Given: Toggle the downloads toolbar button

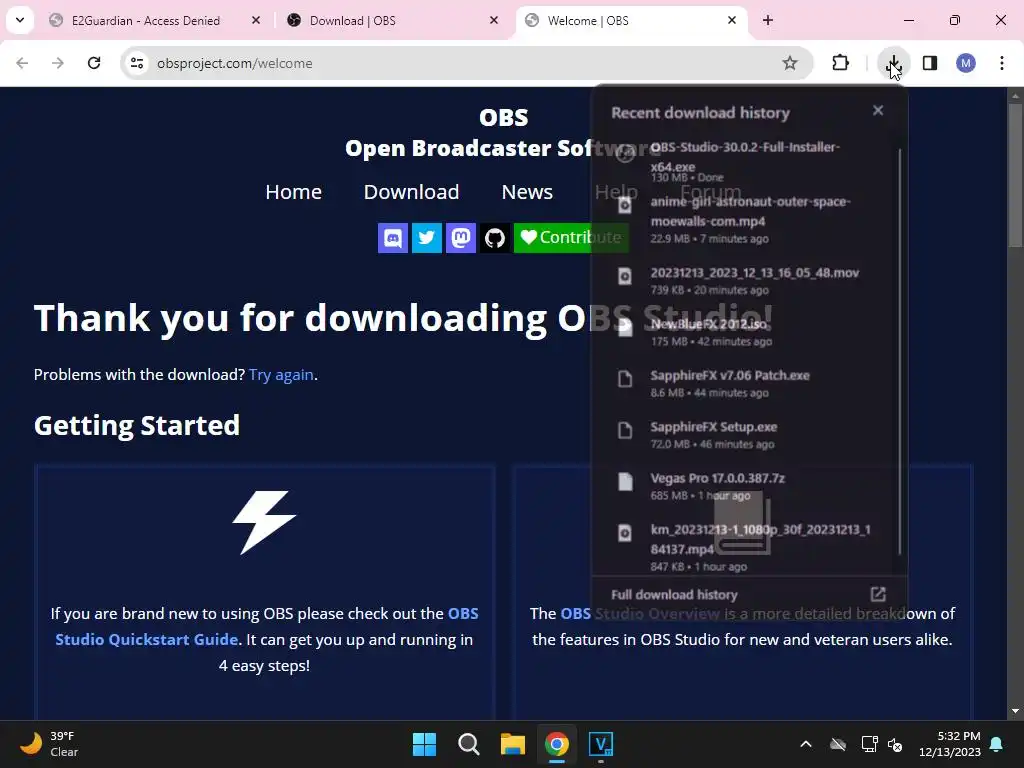Looking at the screenshot, I should 893,63.
